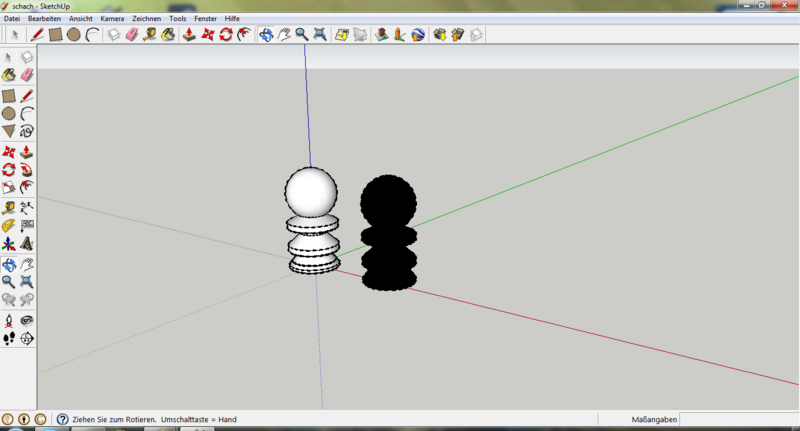Open the Hilfe menu
This screenshot has width=800, height=431.
coord(232,19)
